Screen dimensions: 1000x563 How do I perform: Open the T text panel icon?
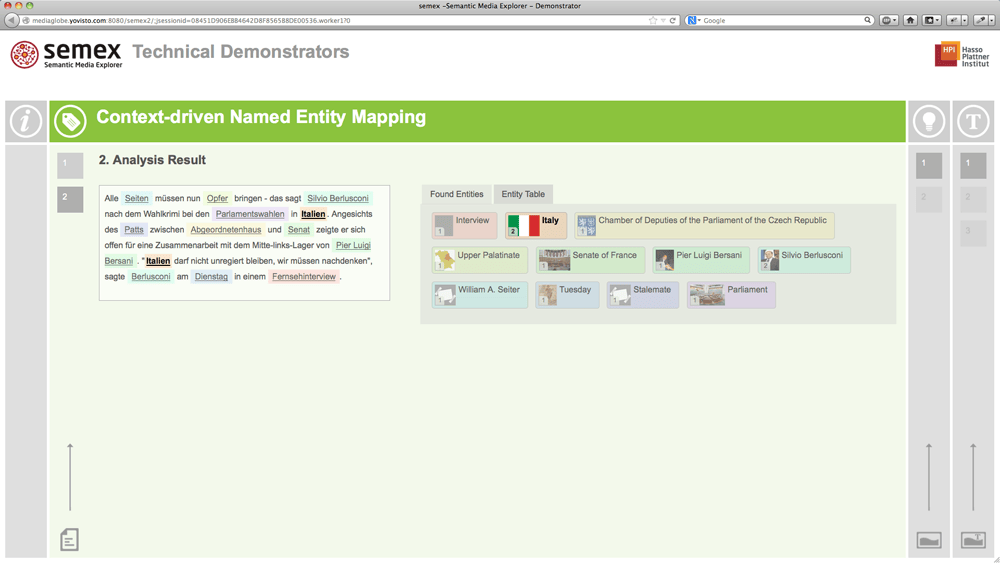click(x=973, y=121)
